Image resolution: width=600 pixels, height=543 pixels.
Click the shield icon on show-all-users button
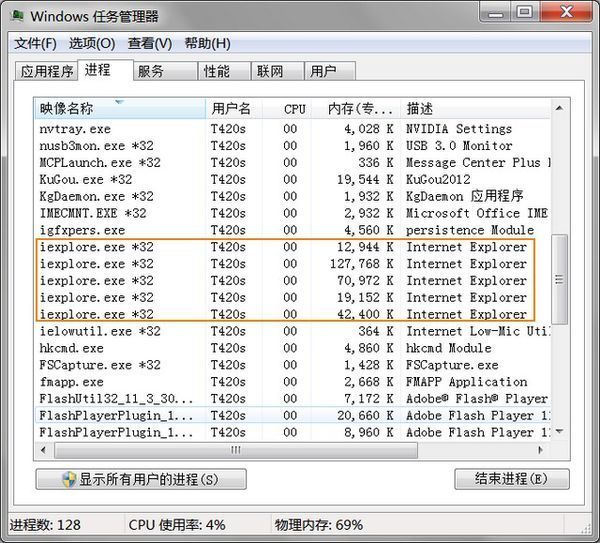tap(69, 479)
